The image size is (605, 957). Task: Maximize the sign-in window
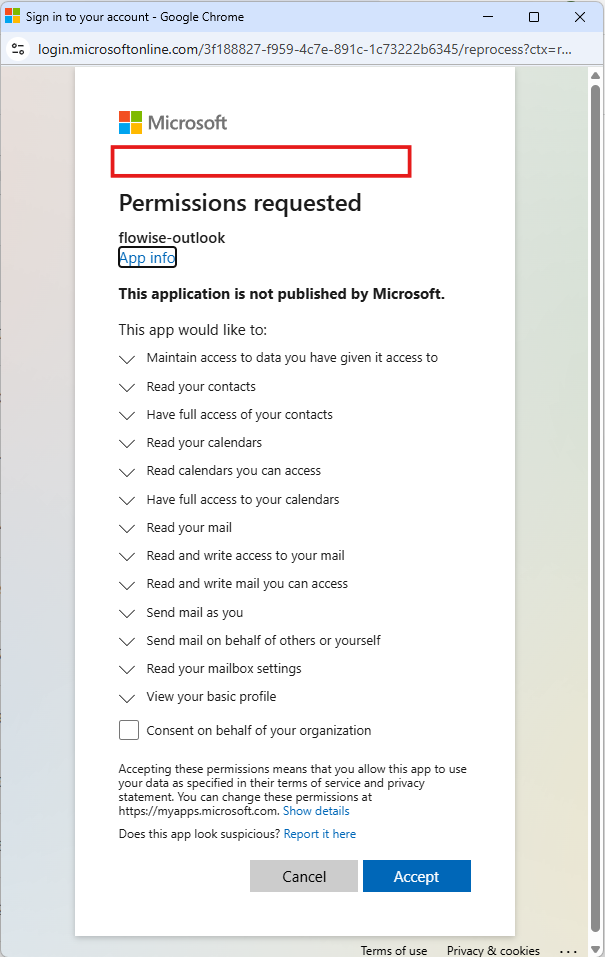tap(534, 17)
